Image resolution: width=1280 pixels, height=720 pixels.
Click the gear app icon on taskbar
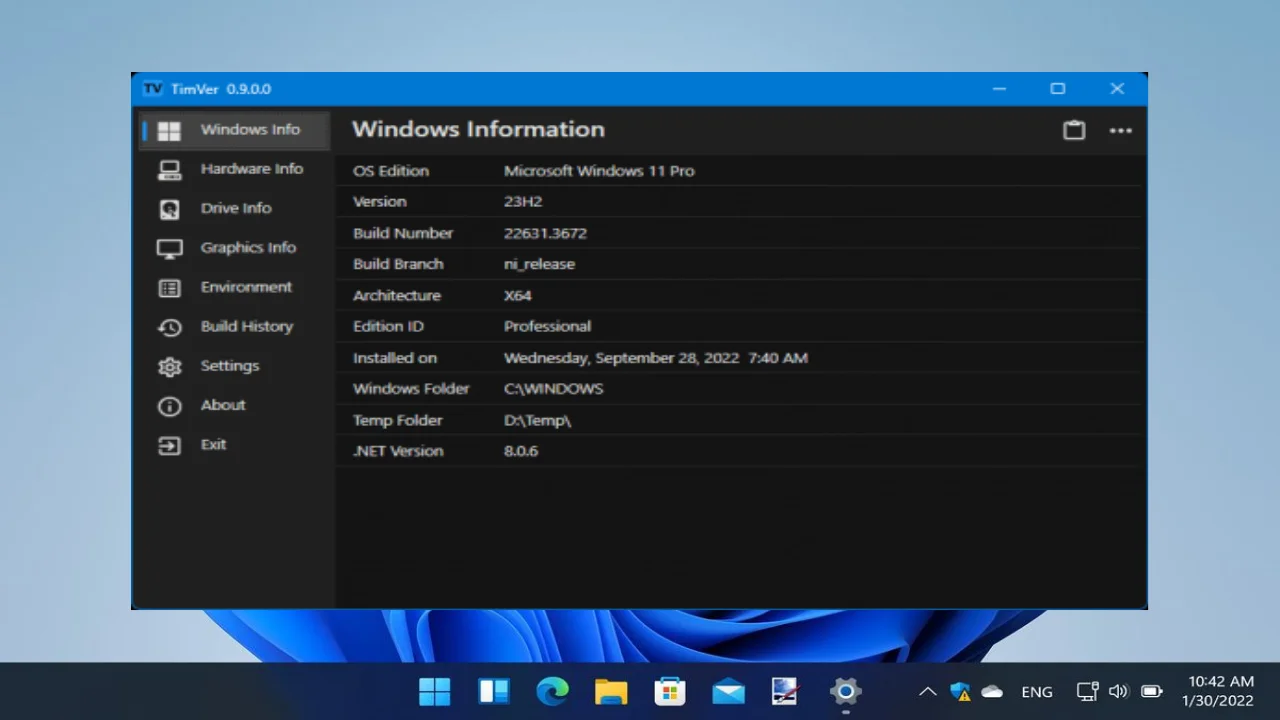[x=845, y=691]
